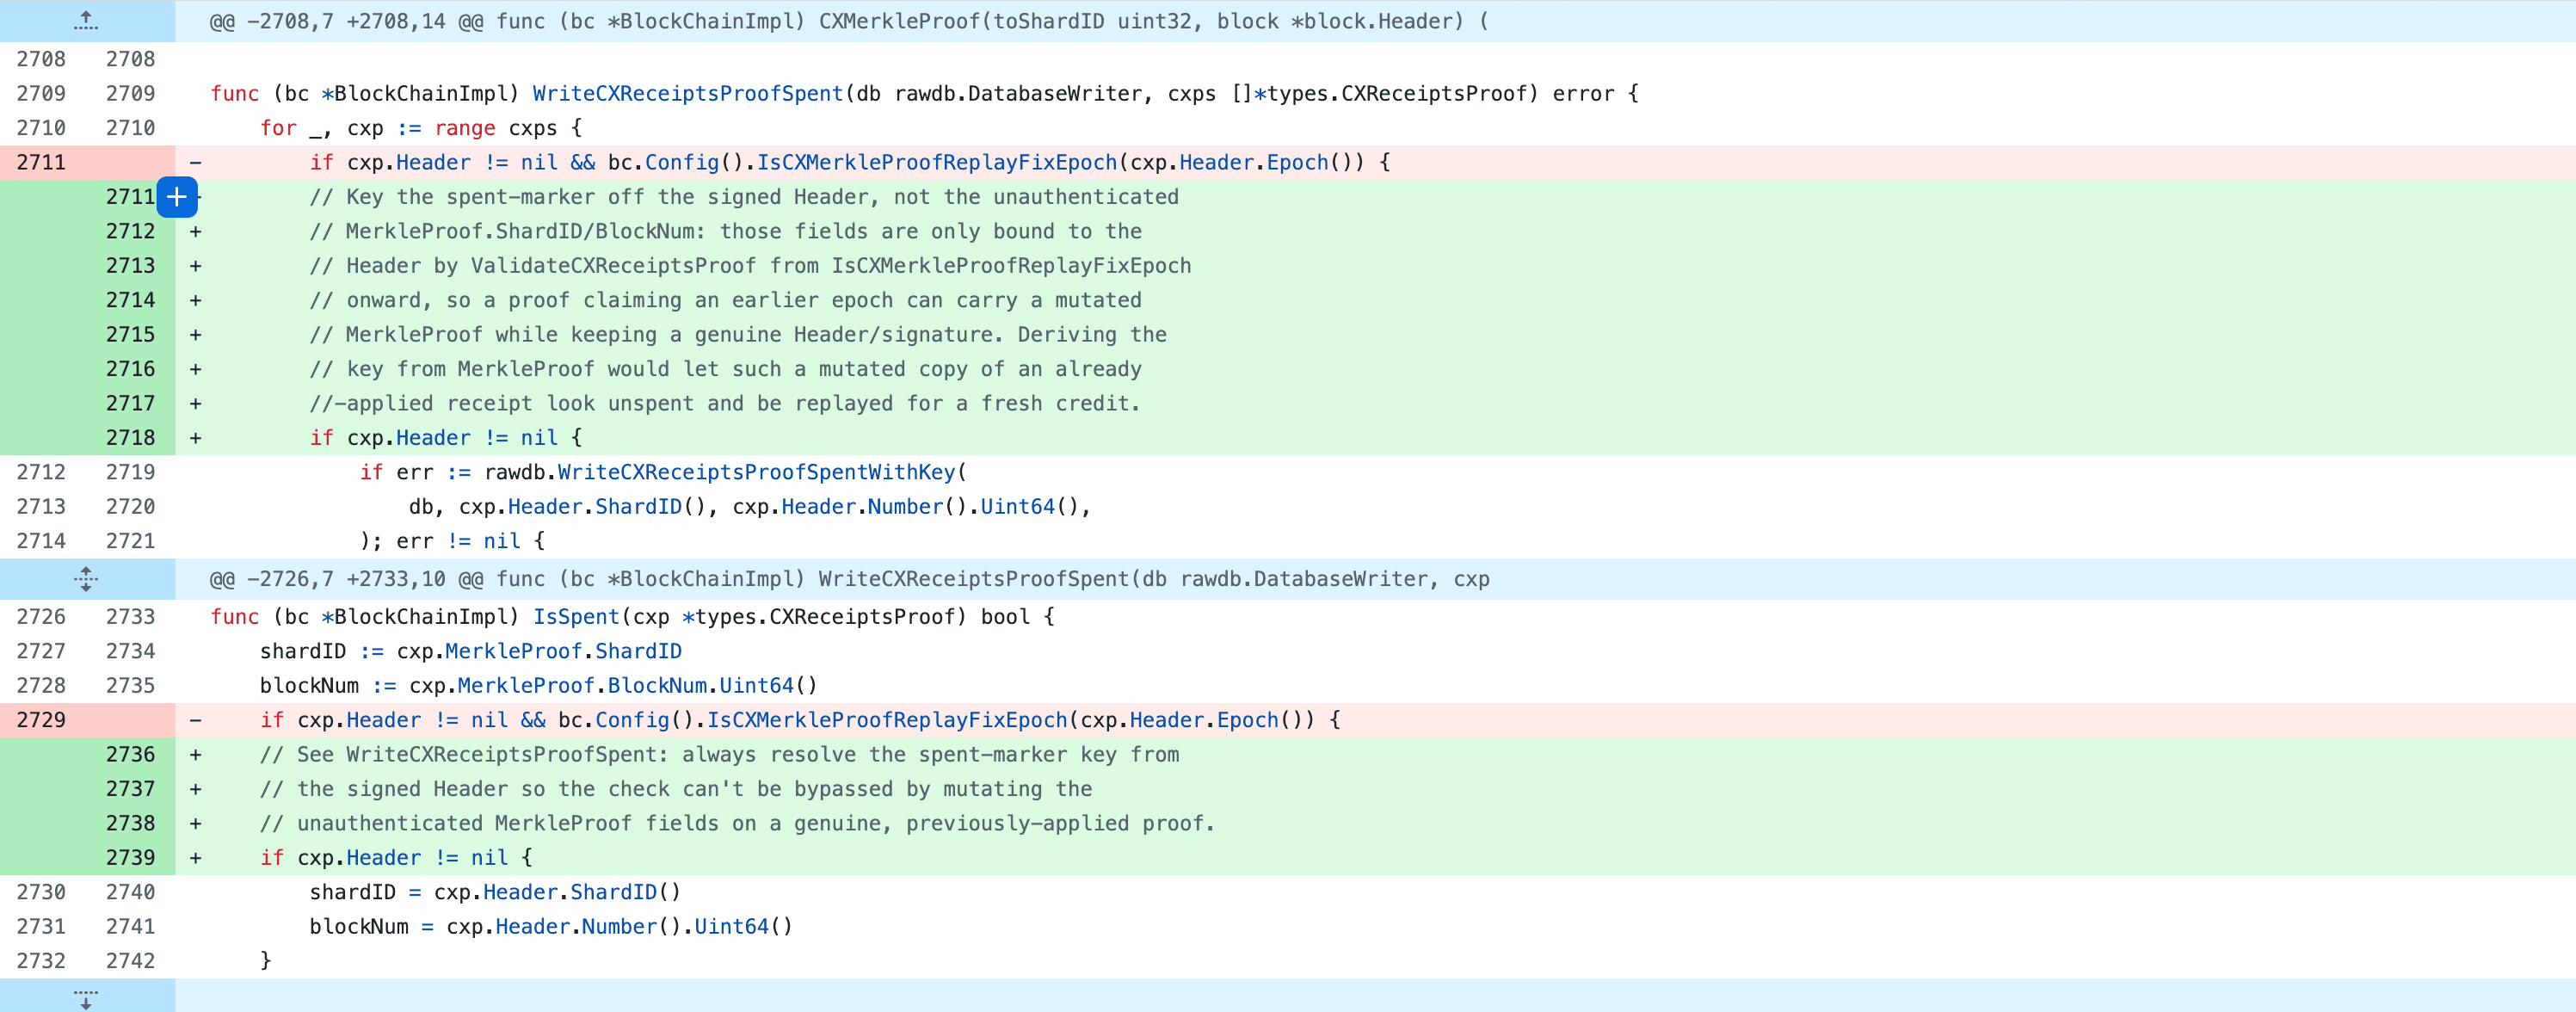Viewport: 2576px width, 1012px height.
Task: Select the CXMerkleProof hunk header text
Action: [x=848, y=21]
